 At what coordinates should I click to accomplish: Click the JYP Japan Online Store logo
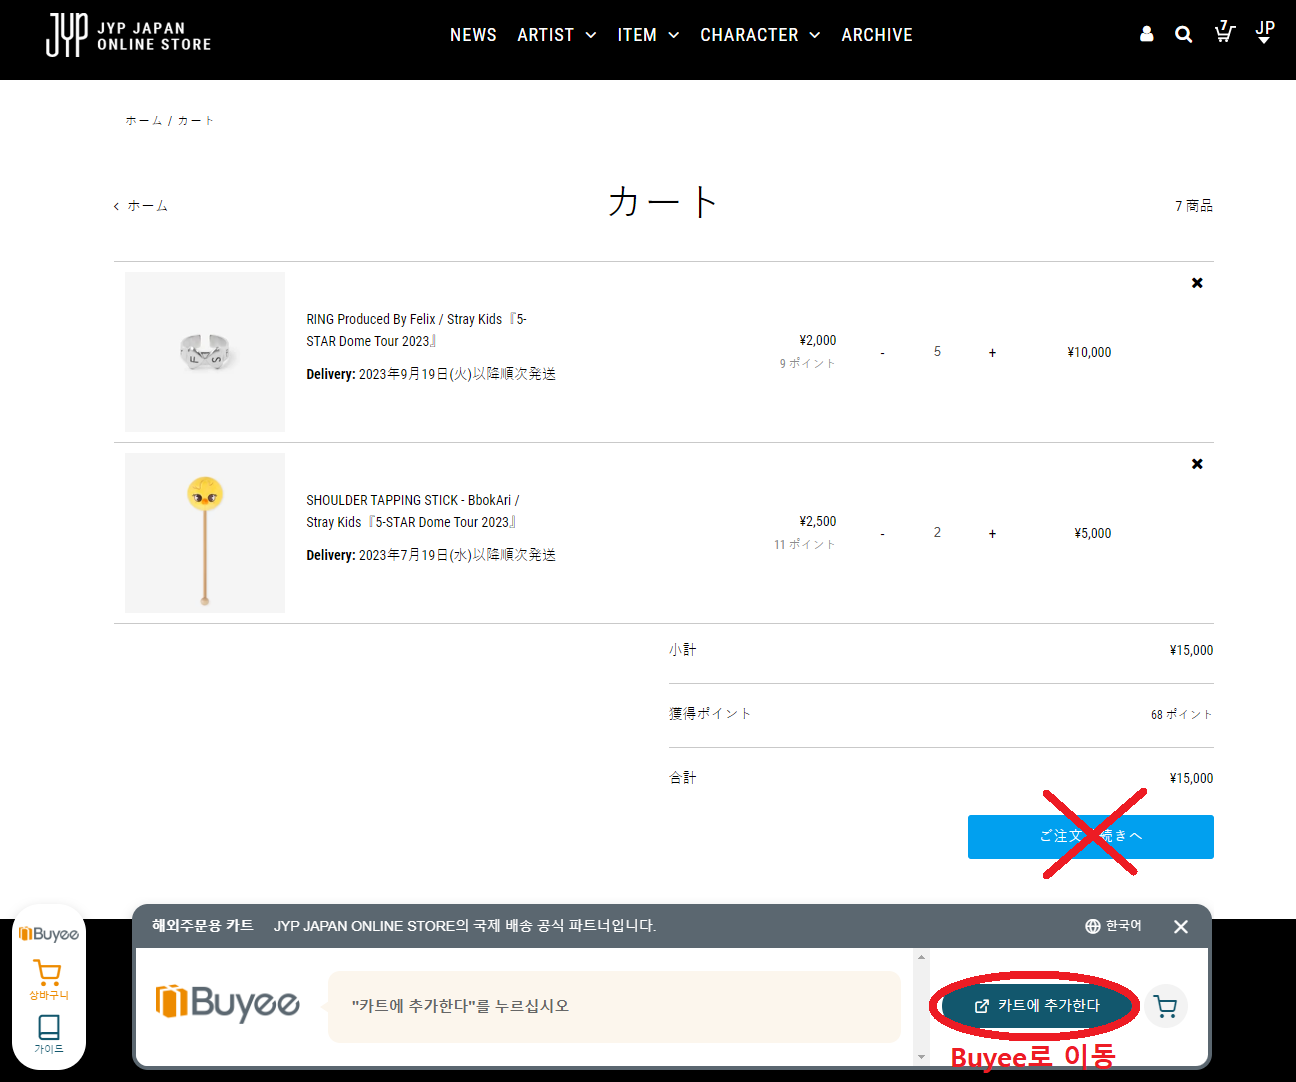129,35
